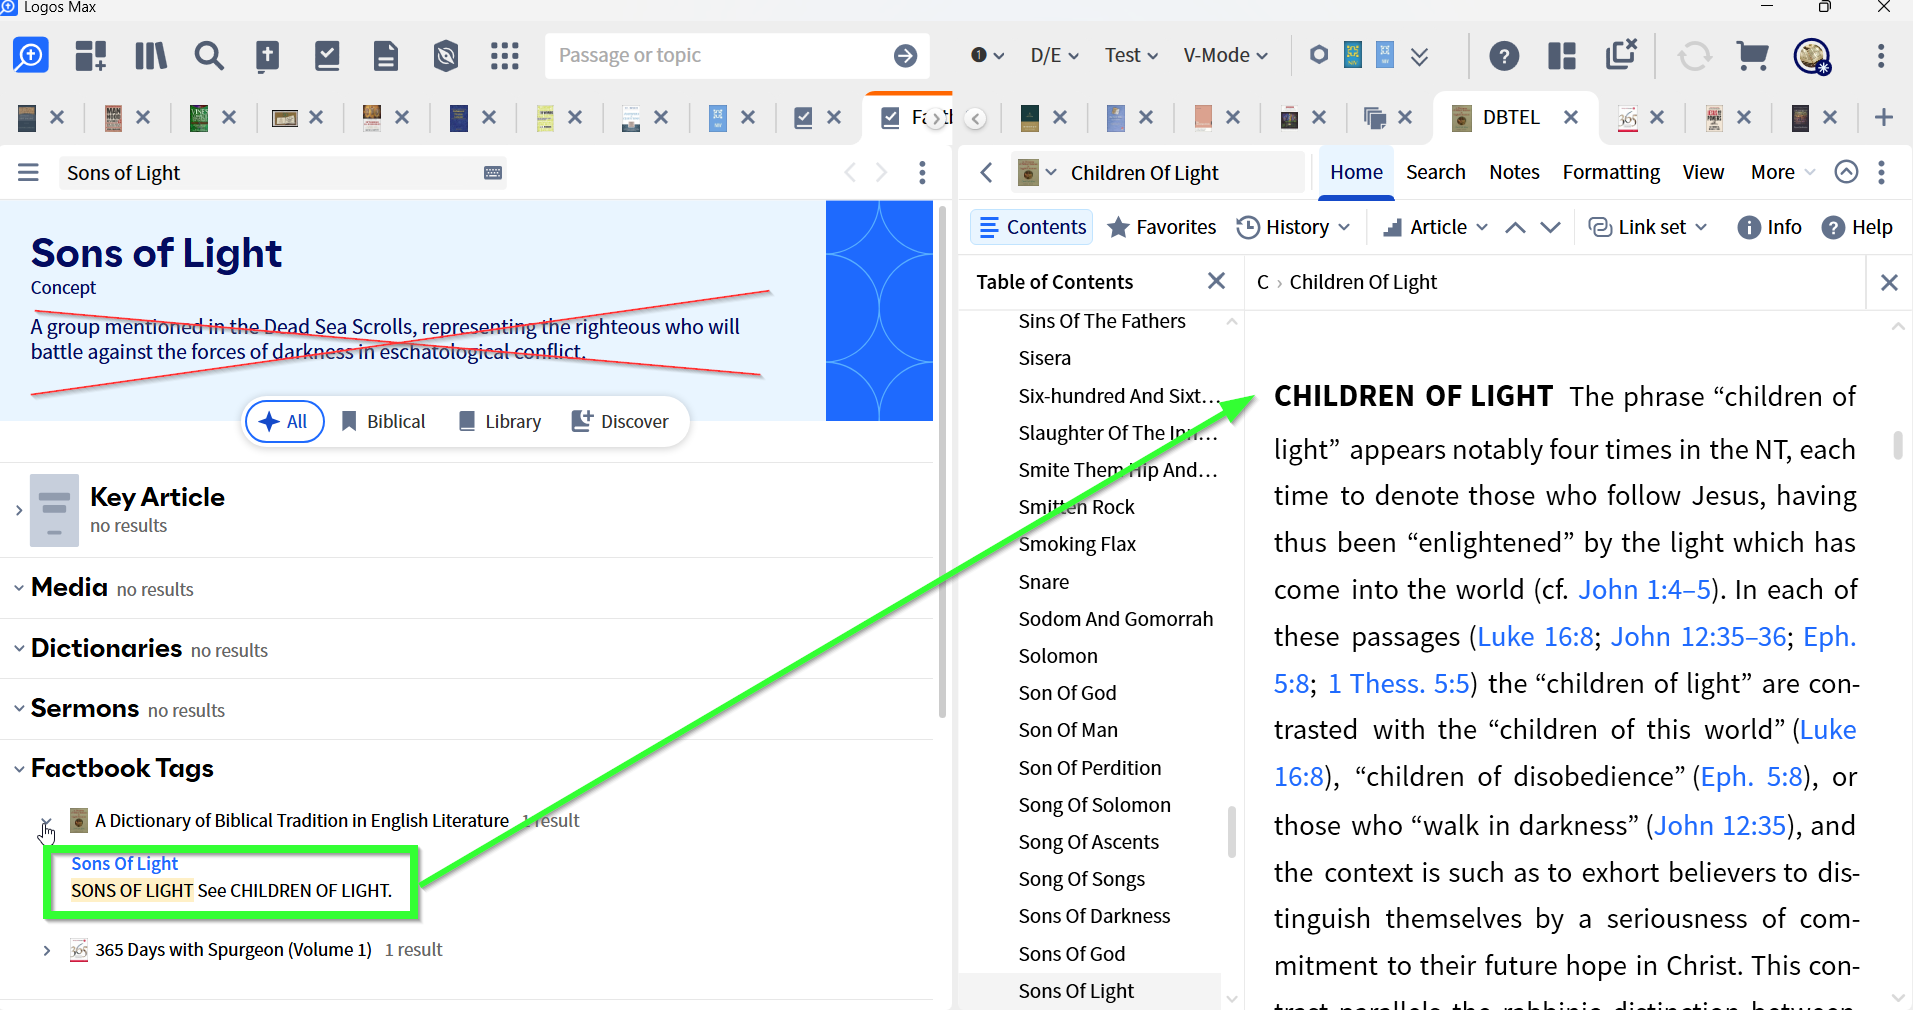
Task: Open the Library books icon
Action: (x=151, y=55)
